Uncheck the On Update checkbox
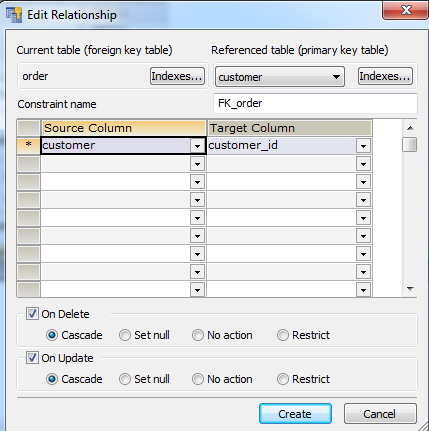 pos(32,358)
